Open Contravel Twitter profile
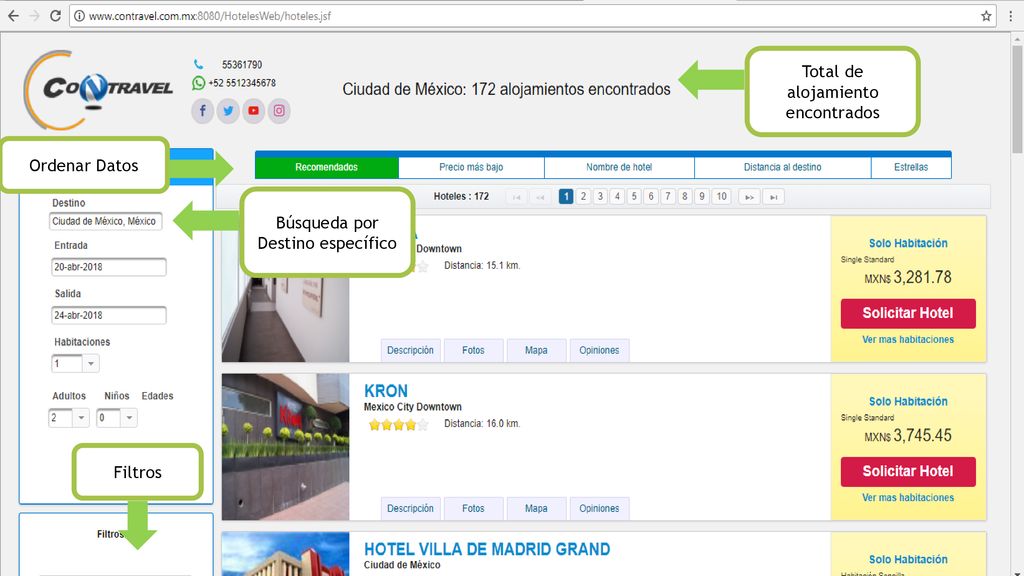 pos(228,110)
